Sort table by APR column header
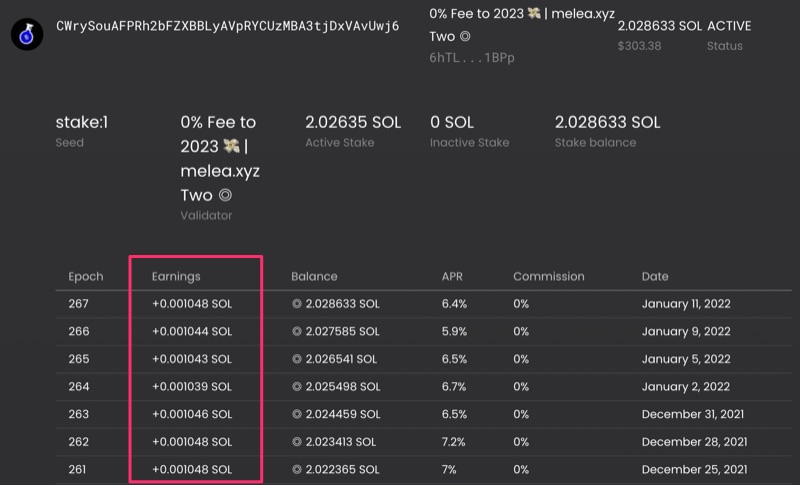Image resolution: width=800 pixels, height=485 pixels. coord(452,276)
